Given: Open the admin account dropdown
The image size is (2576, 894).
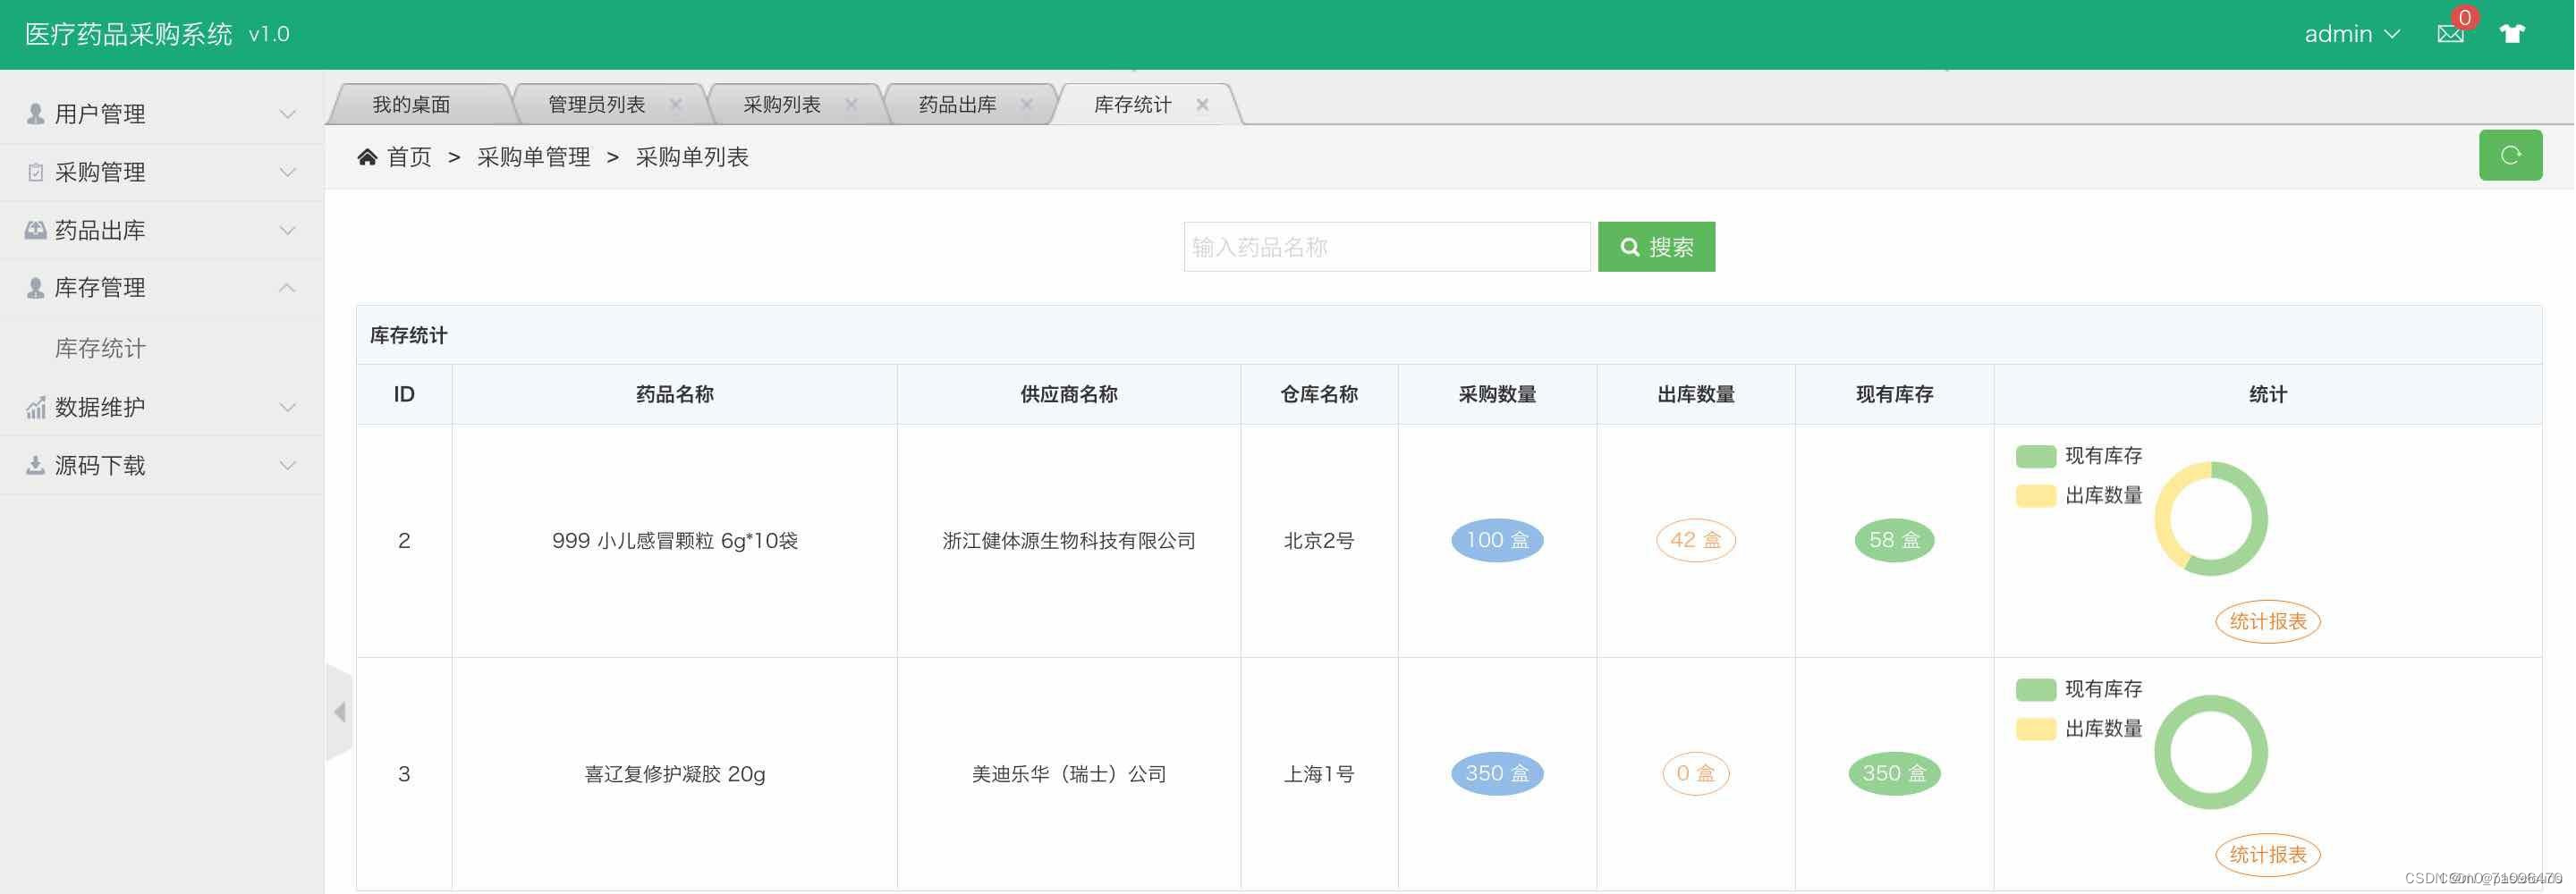Looking at the screenshot, I should coord(2351,33).
